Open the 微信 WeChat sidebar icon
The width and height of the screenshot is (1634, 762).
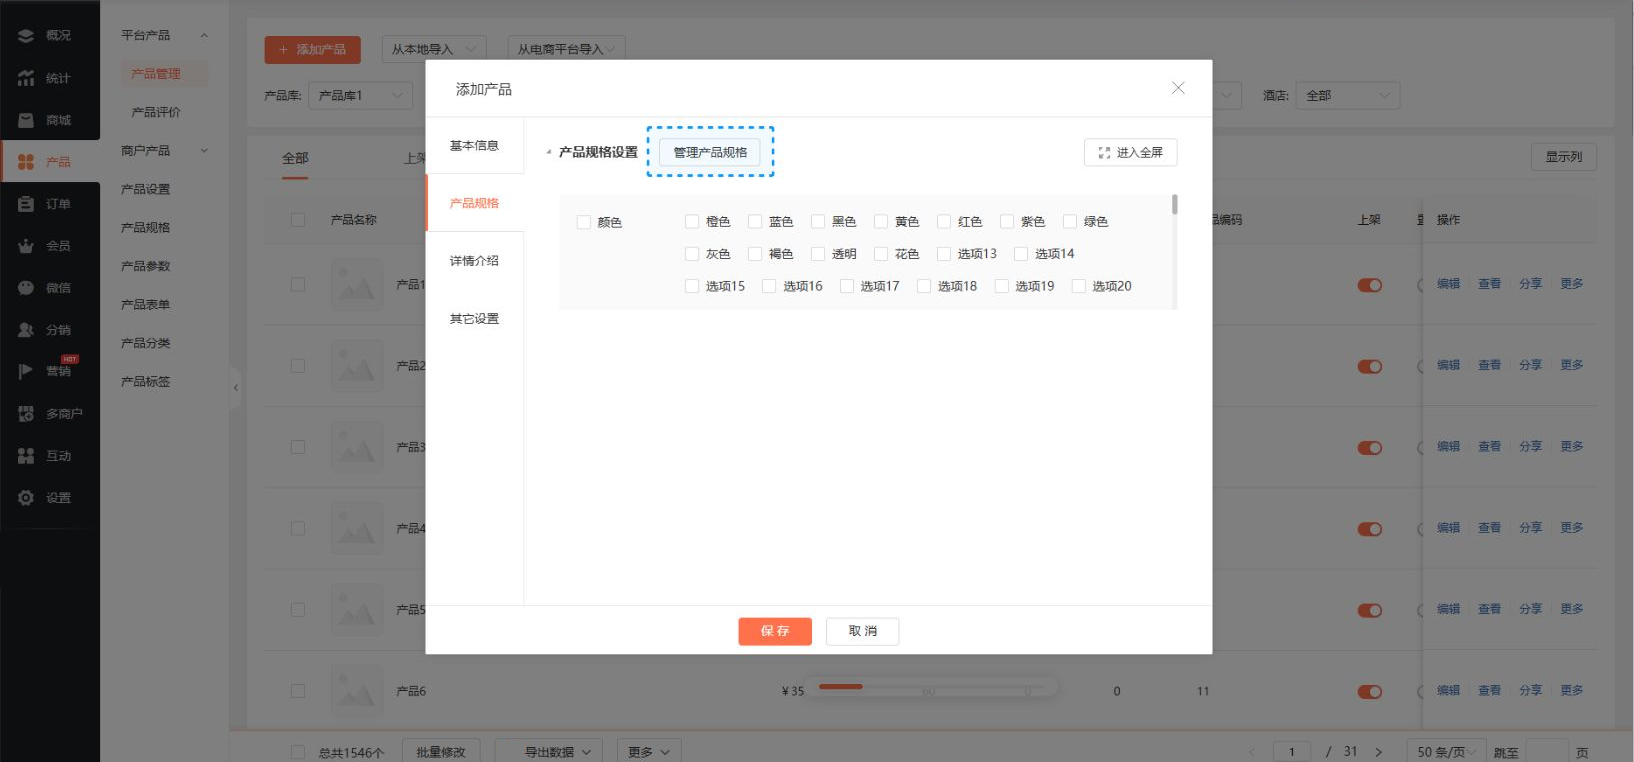(x=26, y=288)
